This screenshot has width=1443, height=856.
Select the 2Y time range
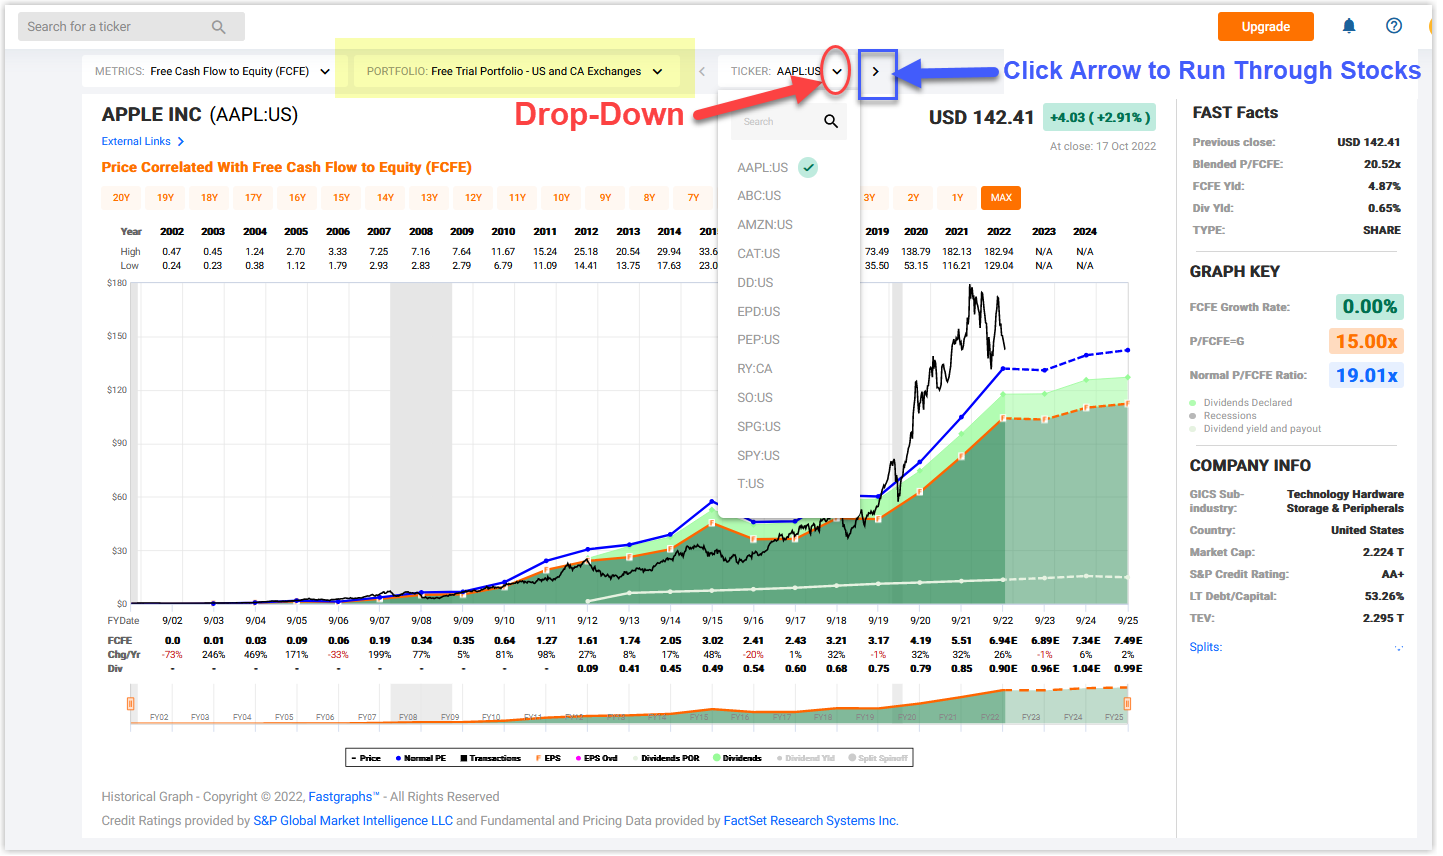913,198
